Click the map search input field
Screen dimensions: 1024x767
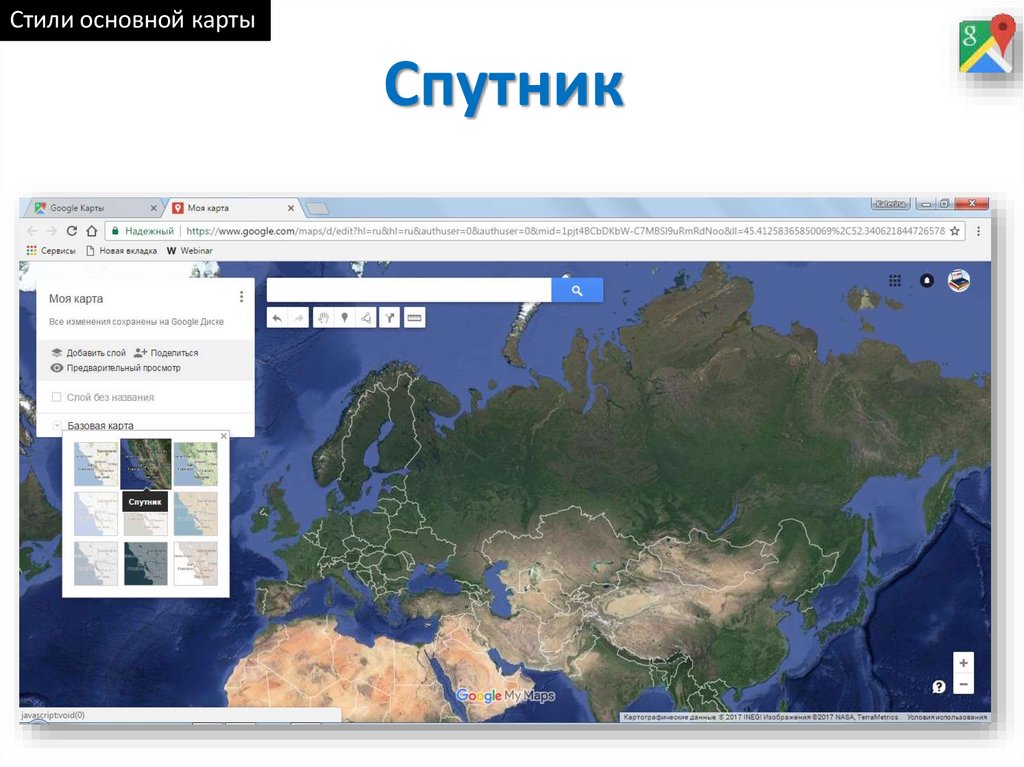(409, 291)
